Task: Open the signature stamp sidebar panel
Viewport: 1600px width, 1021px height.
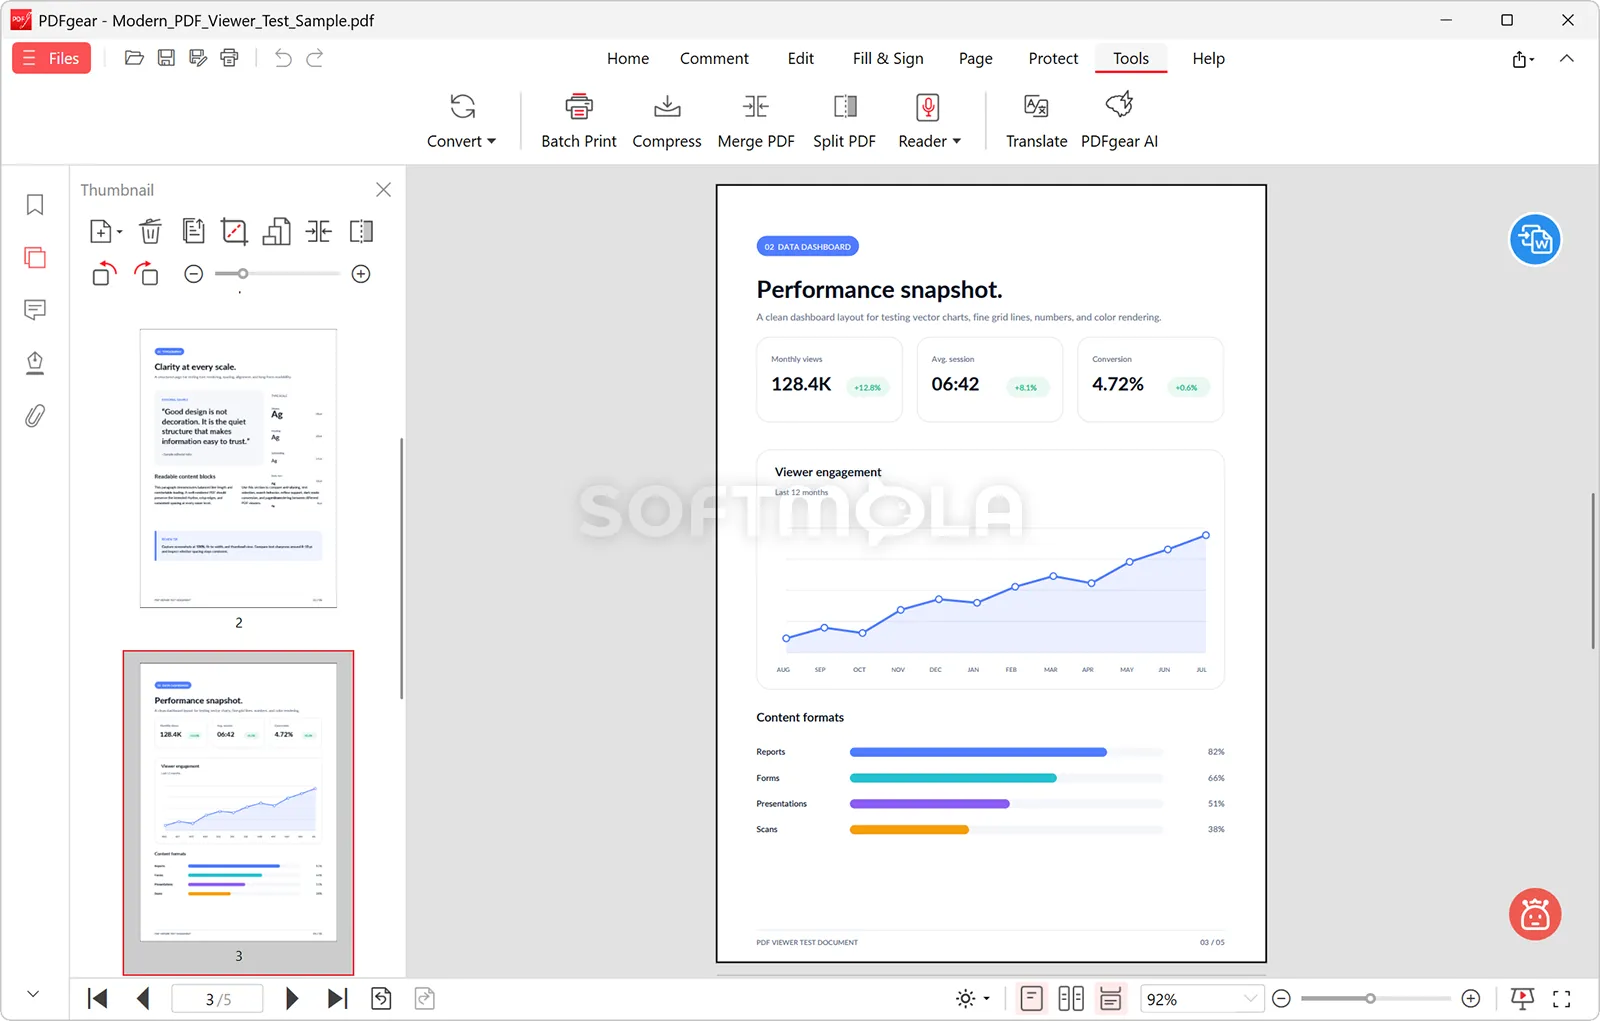Action: click(35, 362)
